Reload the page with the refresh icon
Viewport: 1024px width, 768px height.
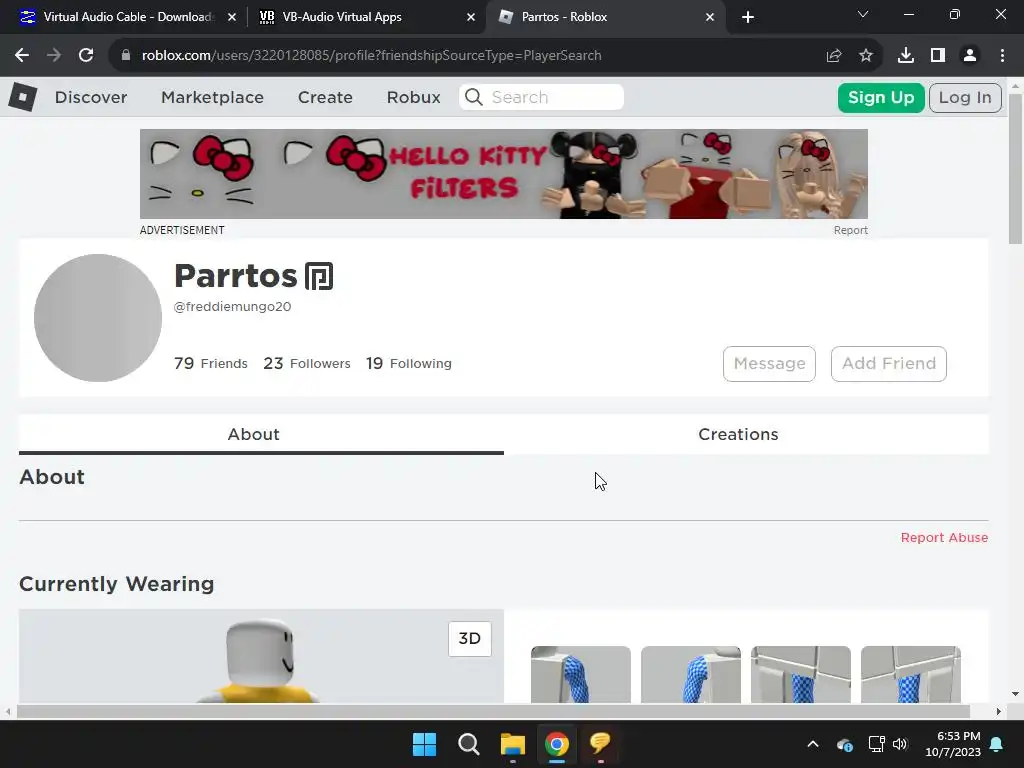pyautogui.click(x=86, y=56)
